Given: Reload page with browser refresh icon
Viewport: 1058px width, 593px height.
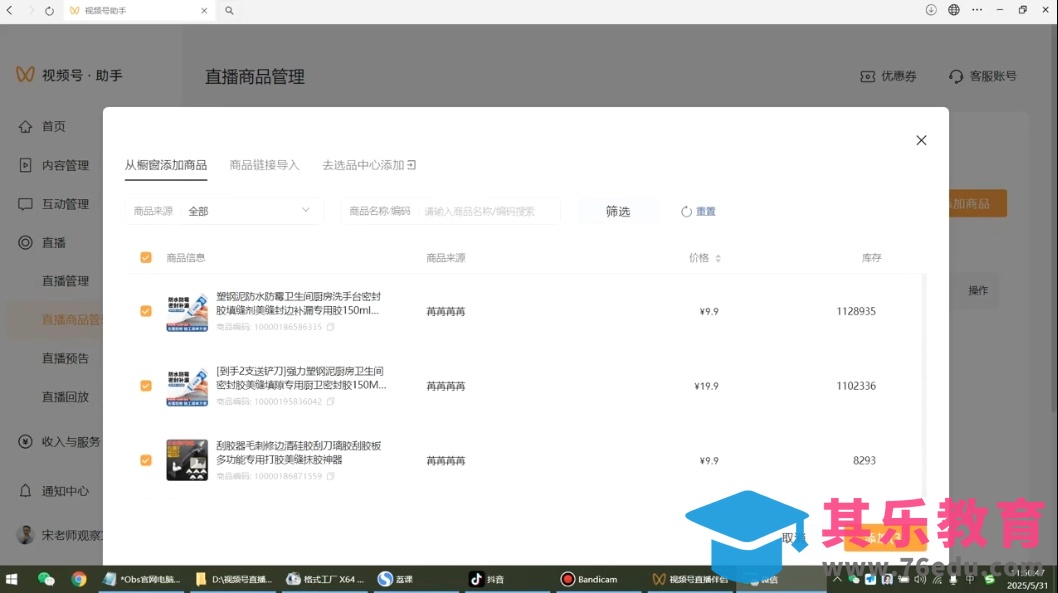Looking at the screenshot, I should coord(49,10).
